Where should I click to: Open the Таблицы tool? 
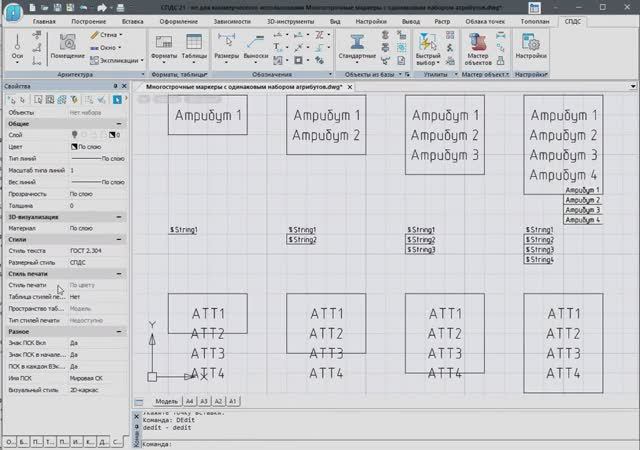(x=194, y=48)
